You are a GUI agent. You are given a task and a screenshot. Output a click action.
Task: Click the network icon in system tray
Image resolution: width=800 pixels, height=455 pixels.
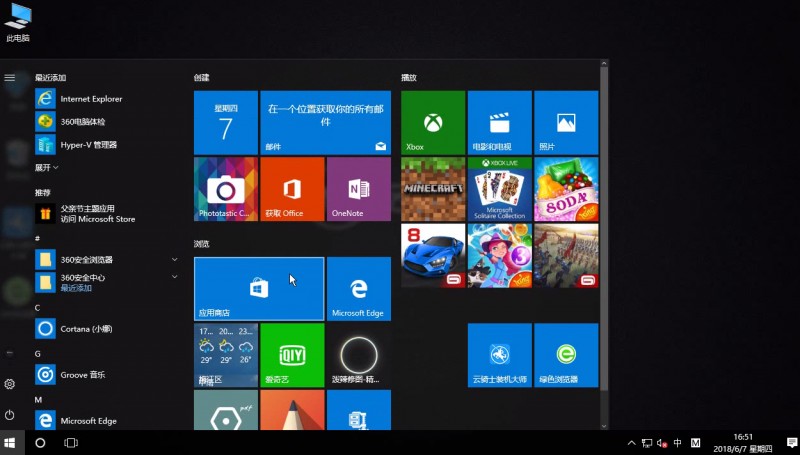pyautogui.click(x=647, y=443)
